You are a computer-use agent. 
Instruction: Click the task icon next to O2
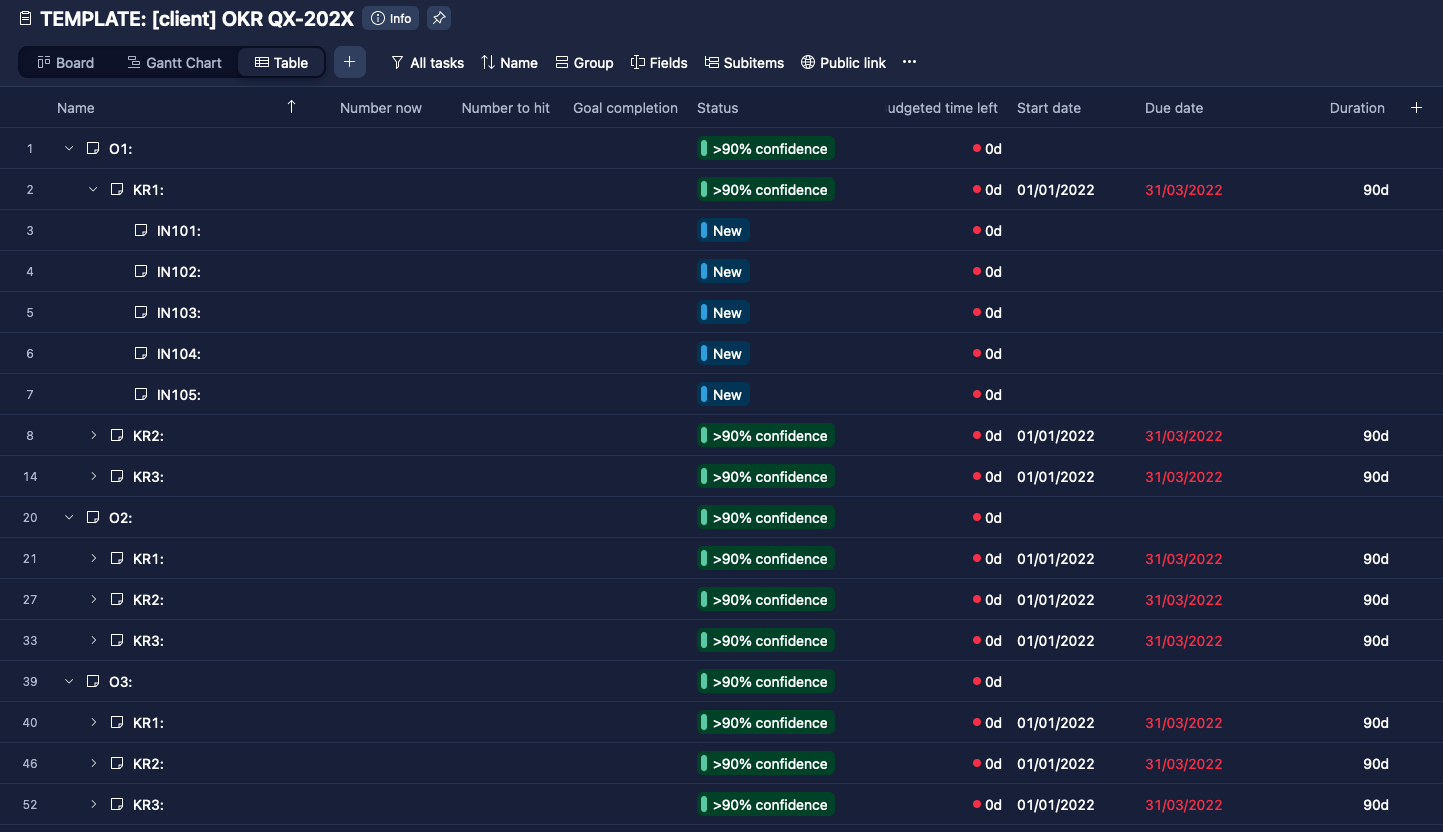point(93,518)
